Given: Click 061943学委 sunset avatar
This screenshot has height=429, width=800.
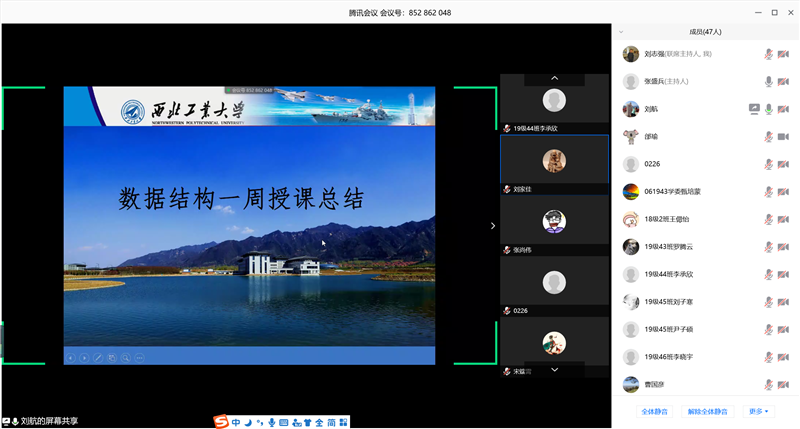Looking at the screenshot, I should pos(631,192).
